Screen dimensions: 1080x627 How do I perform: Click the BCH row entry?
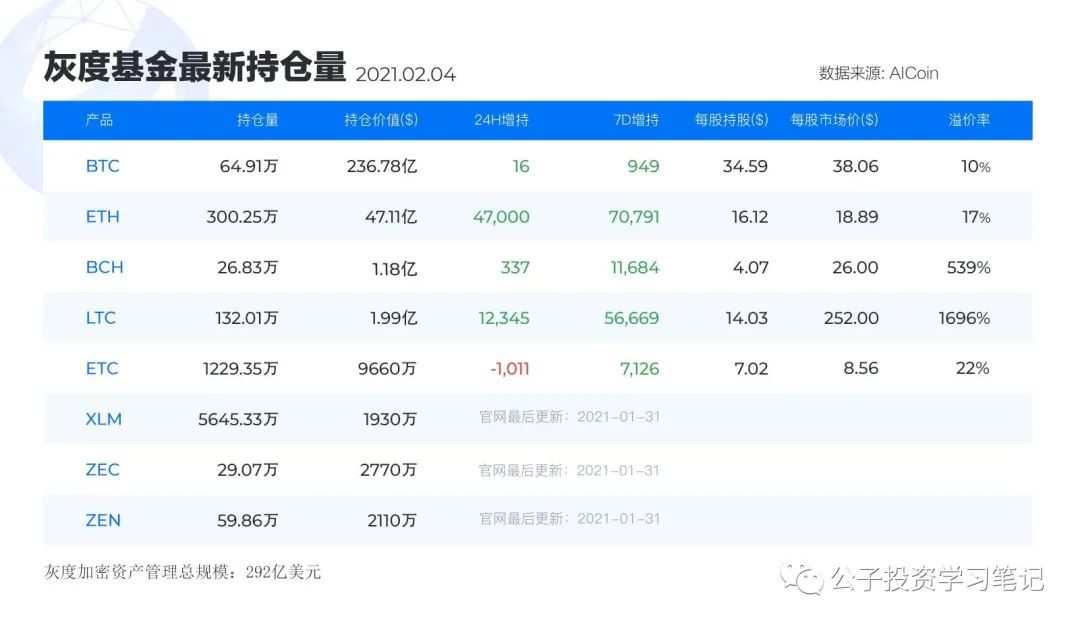point(102,267)
